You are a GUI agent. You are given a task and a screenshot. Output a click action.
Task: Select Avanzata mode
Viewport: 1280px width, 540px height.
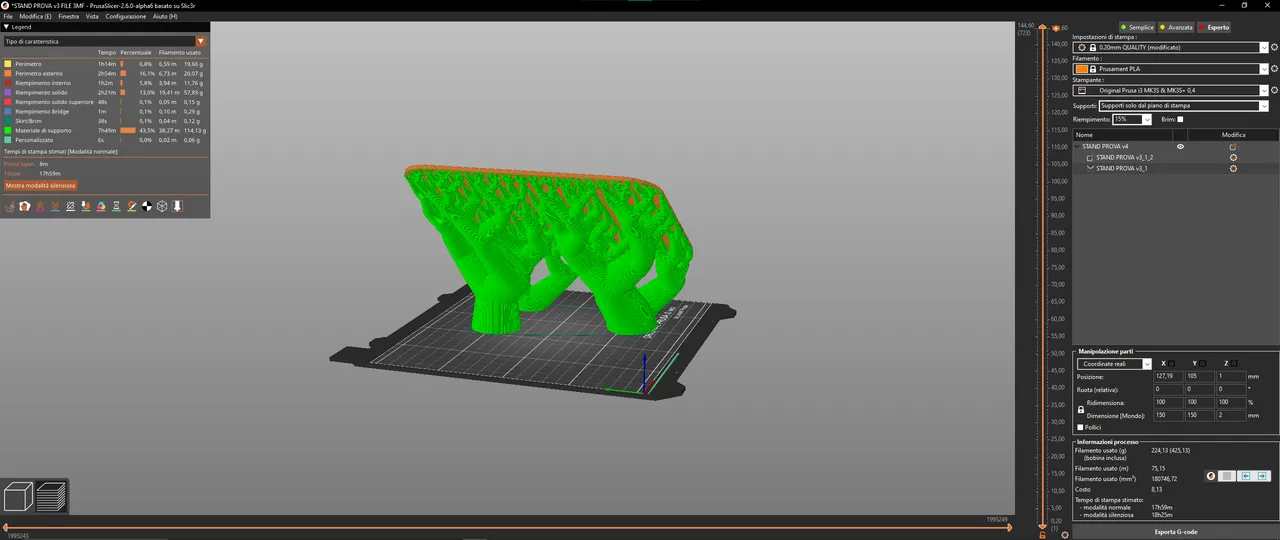coord(1176,27)
